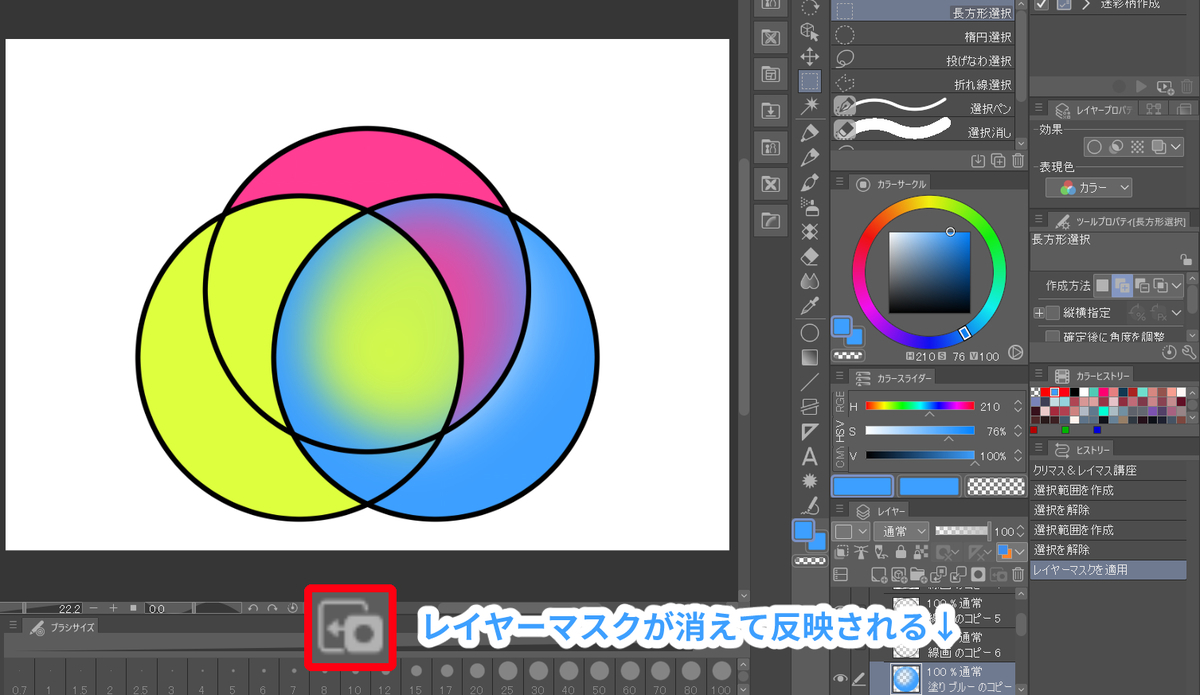This screenshot has width=1200, height=695.
Task: Click the delete layer trash icon
Action: tap(1017, 574)
